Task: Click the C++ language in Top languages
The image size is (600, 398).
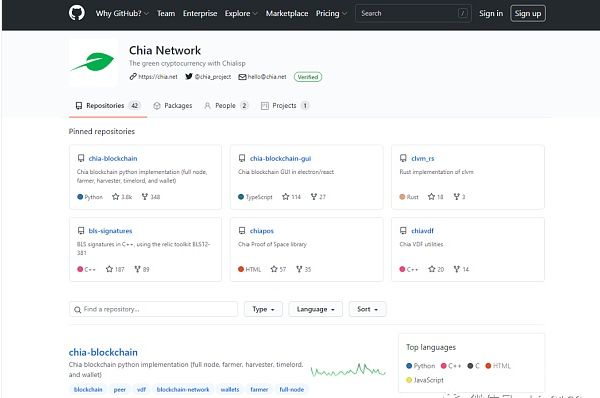Action: [451, 366]
